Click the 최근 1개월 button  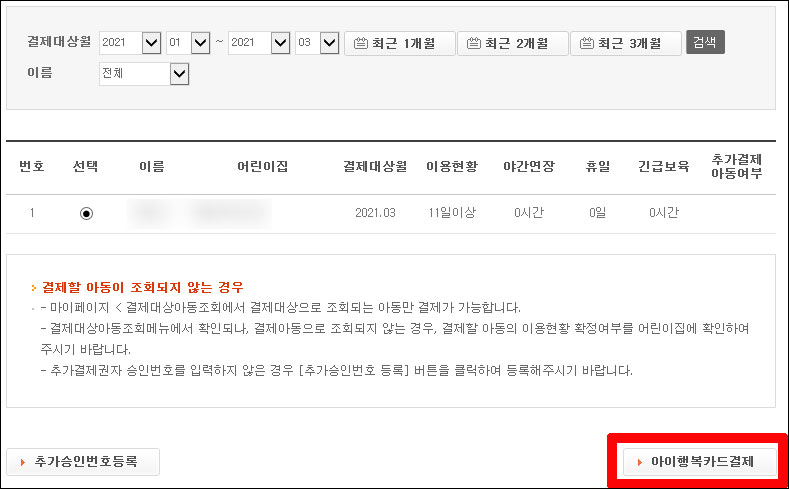pyautogui.click(x=400, y=43)
